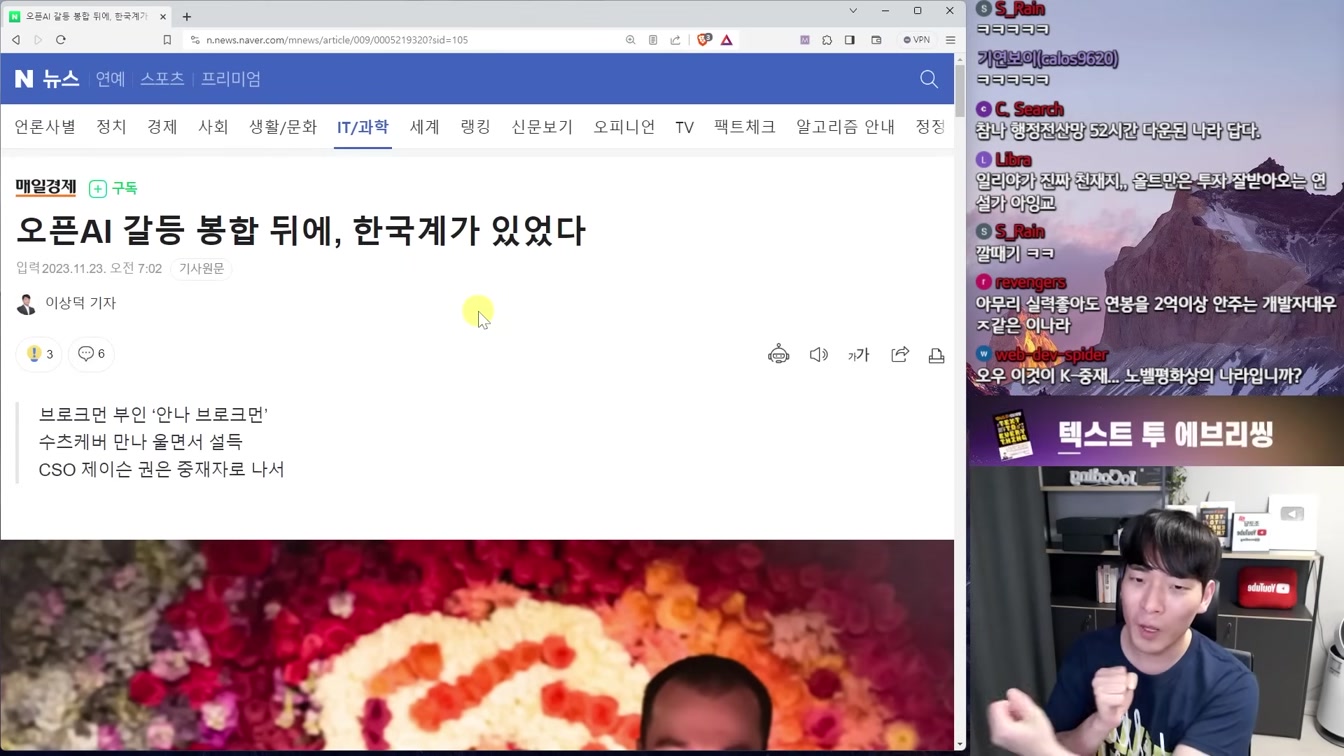Click the news search magnifier icon
The height and width of the screenshot is (756, 1344).
[x=929, y=79]
